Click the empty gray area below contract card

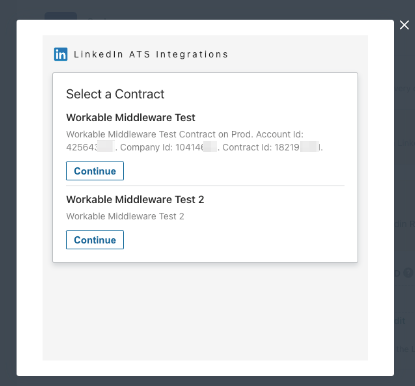[x=205, y=312]
